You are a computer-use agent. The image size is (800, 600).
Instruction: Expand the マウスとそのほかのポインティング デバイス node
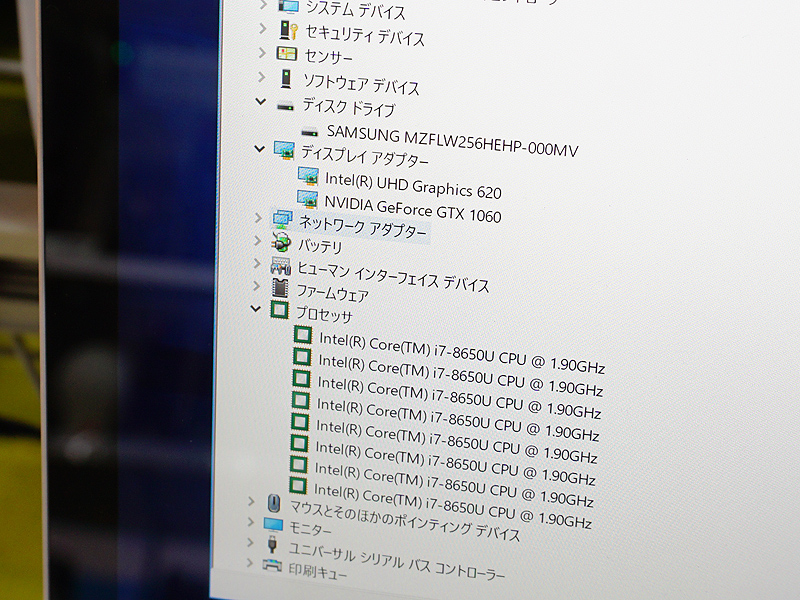click(x=251, y=501)
